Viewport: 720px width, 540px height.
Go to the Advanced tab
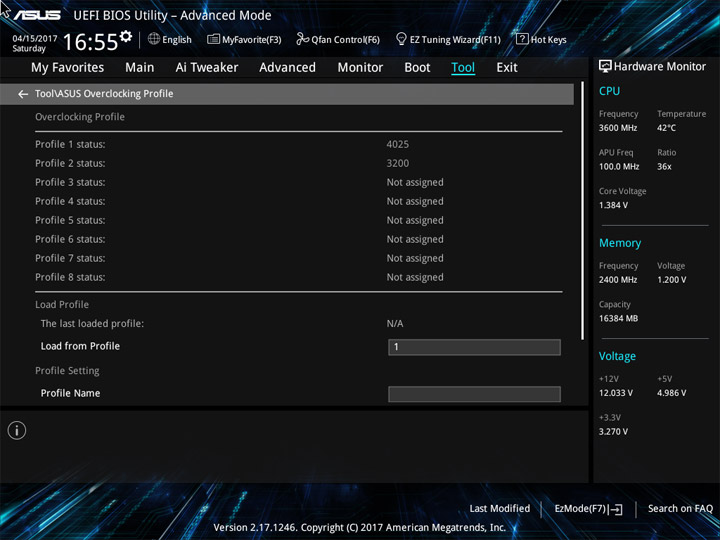click(x=287, y=68)
